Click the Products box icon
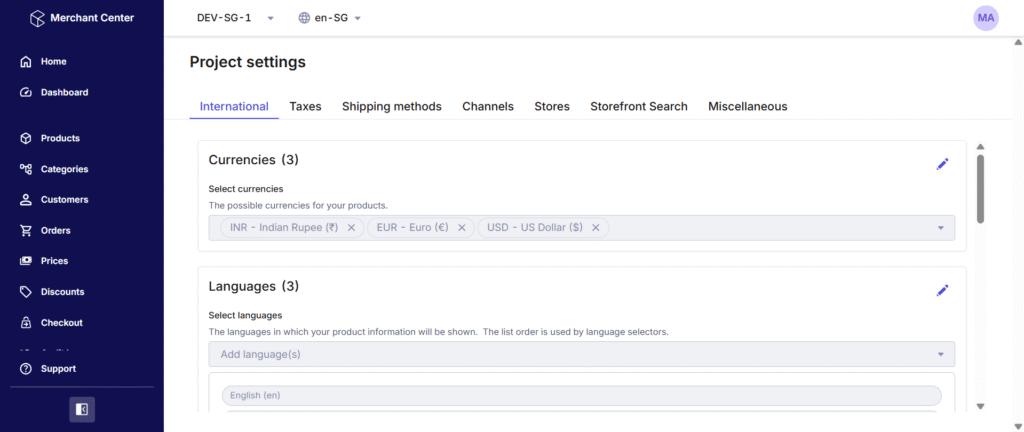The height and width of the screenshot is (432, 1024). pyautogui.click(x=26, y=139)
